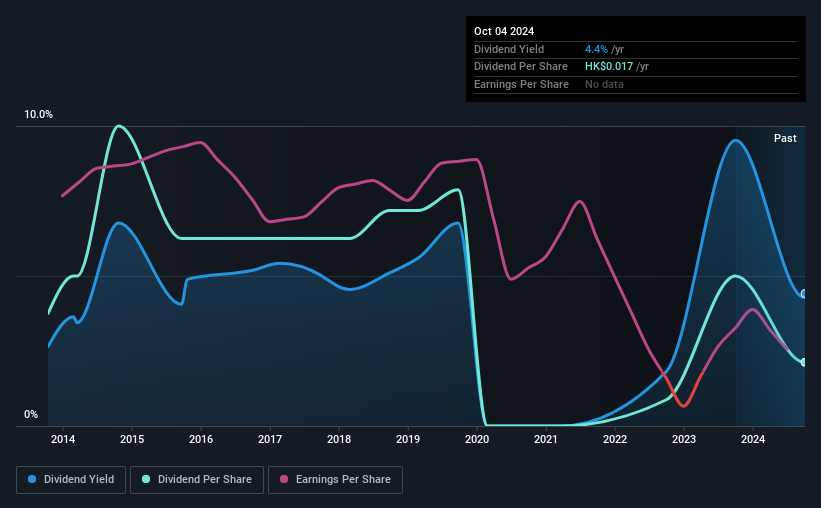
Task: Click the Oct 04 2024 tooltip date
Action: tap(504, 31)
